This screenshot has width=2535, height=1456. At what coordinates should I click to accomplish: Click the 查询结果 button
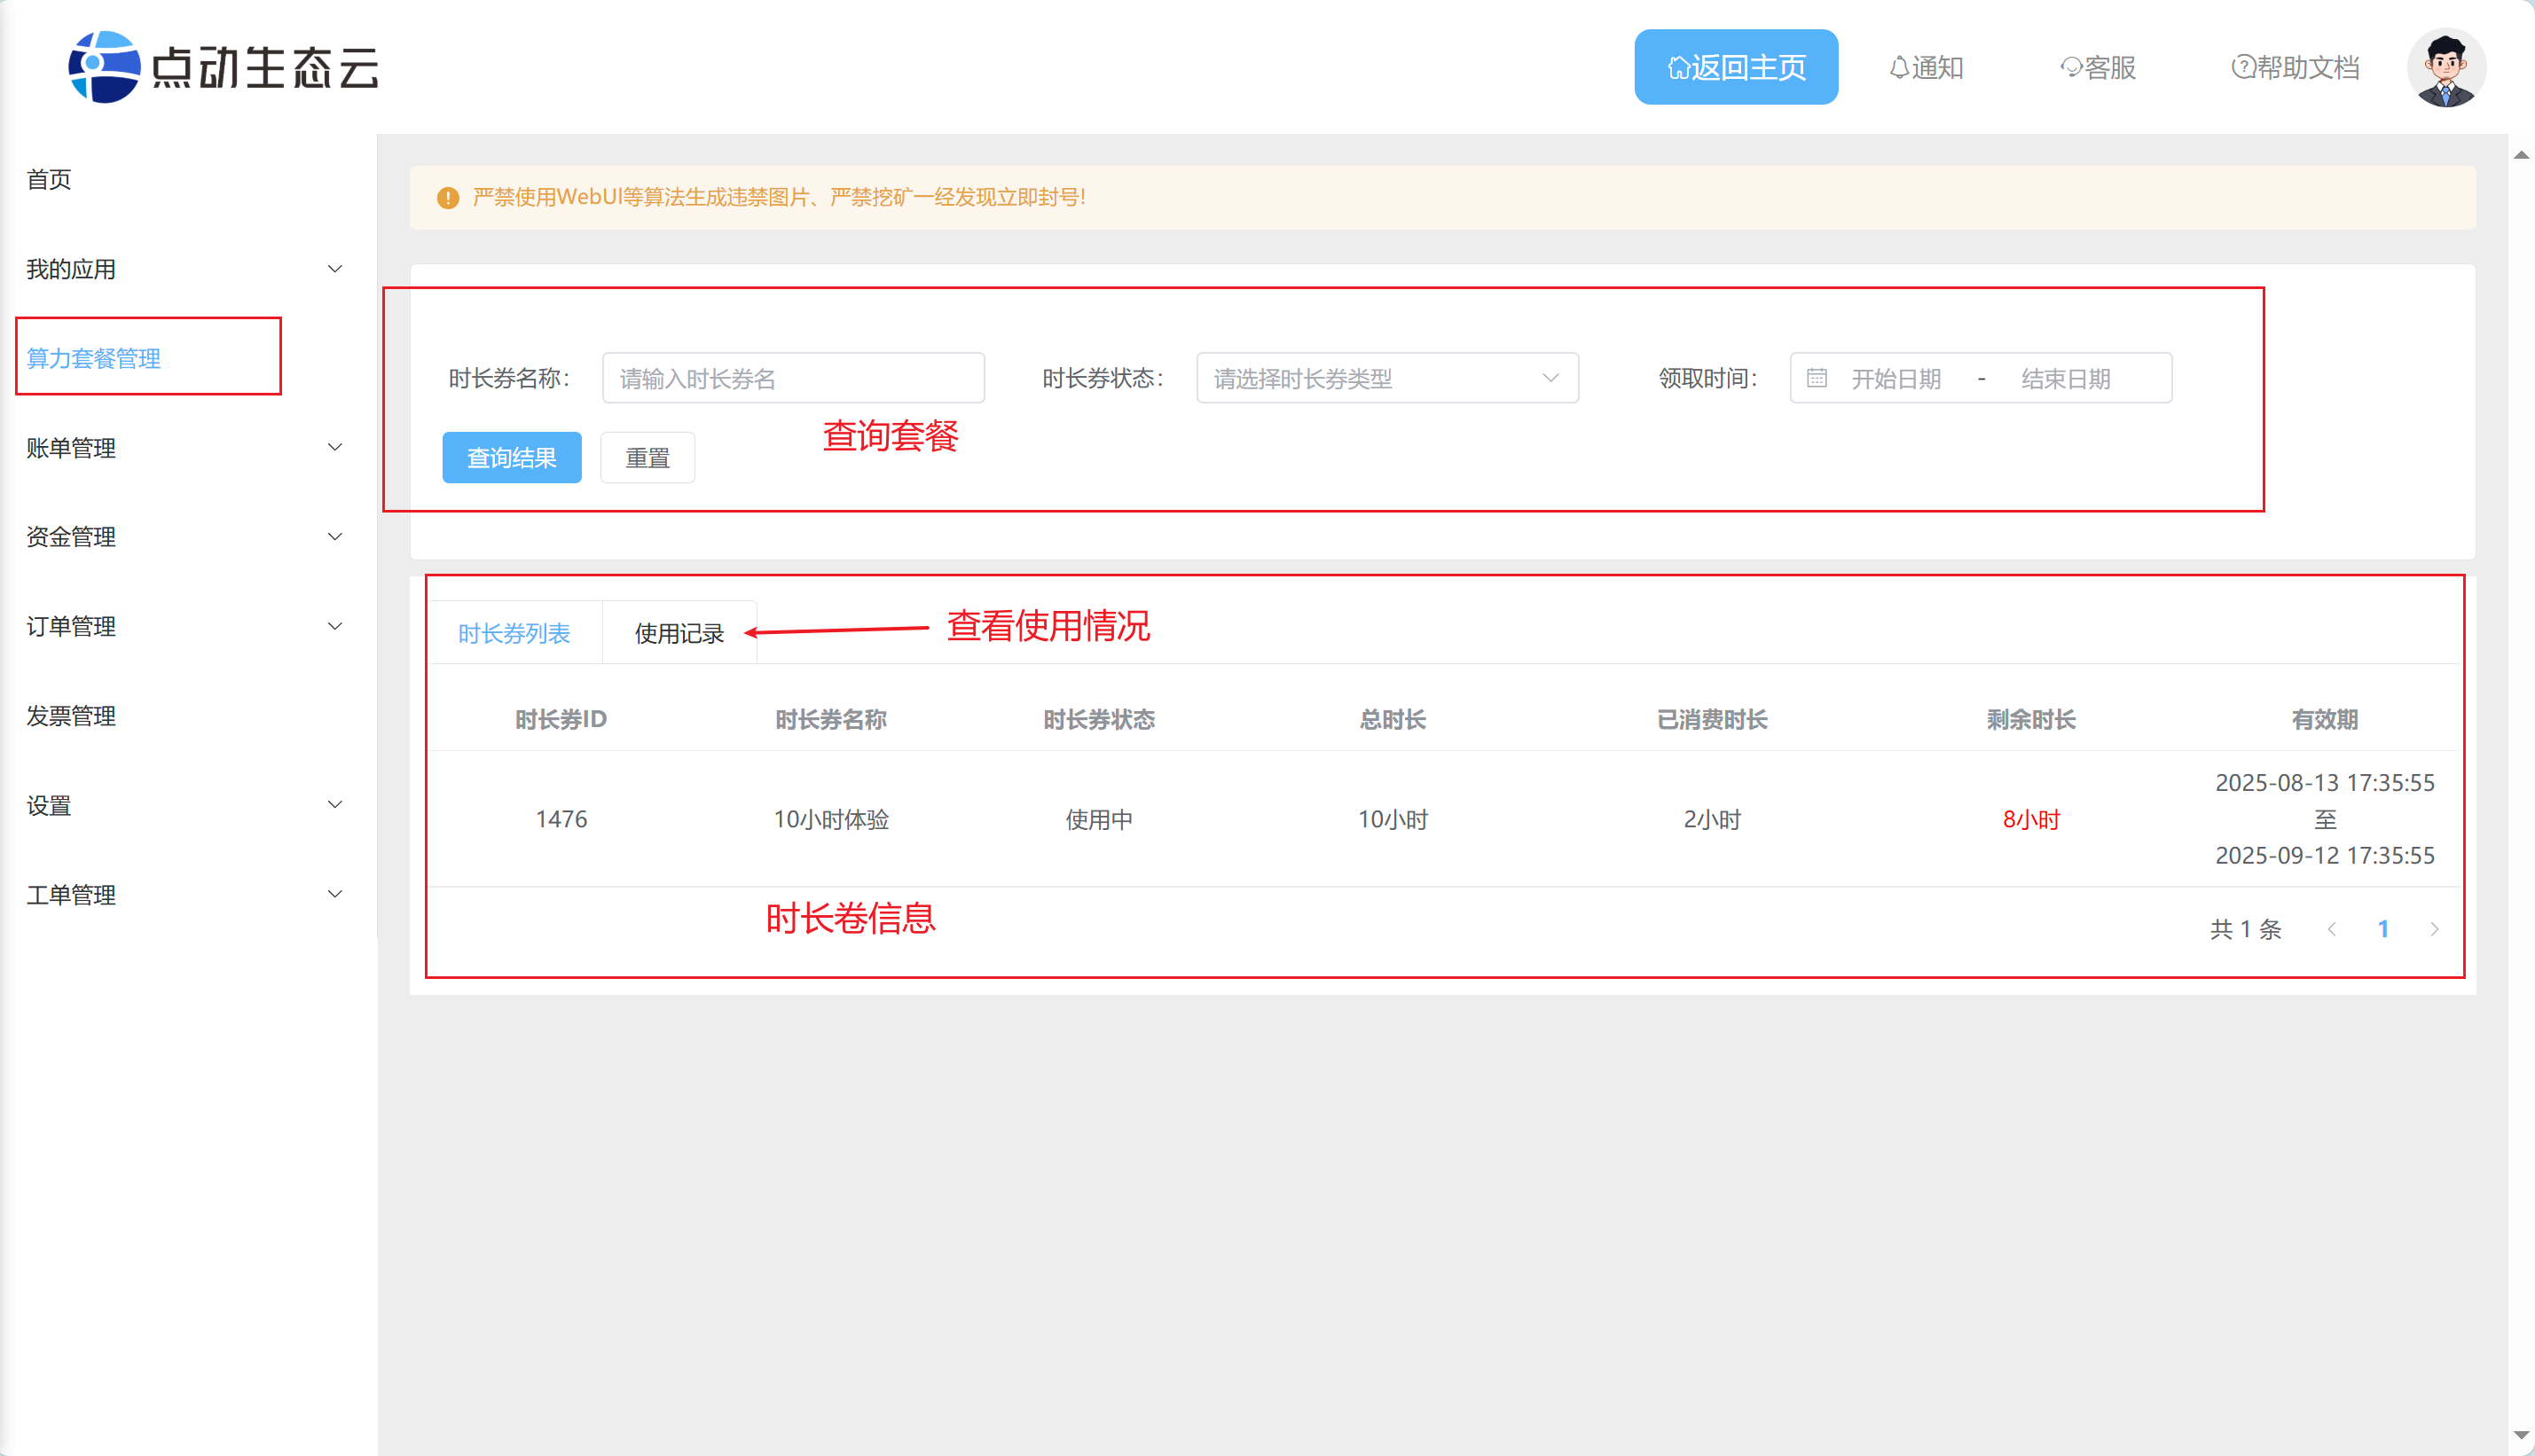[x=512, y=458]
